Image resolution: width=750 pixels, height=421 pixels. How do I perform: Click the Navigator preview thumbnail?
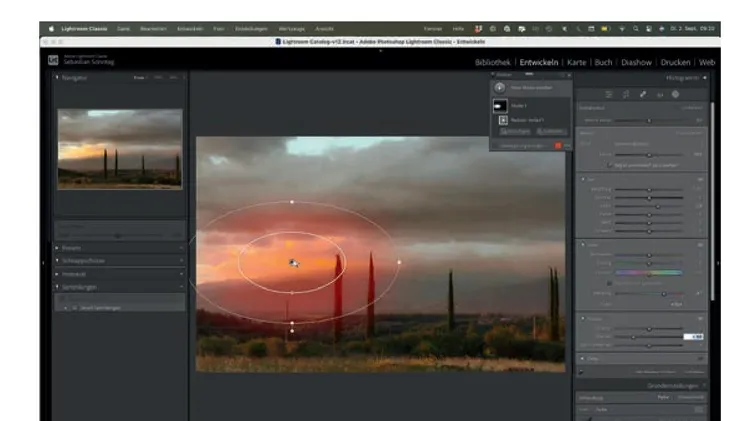click(x=119, y=148)
